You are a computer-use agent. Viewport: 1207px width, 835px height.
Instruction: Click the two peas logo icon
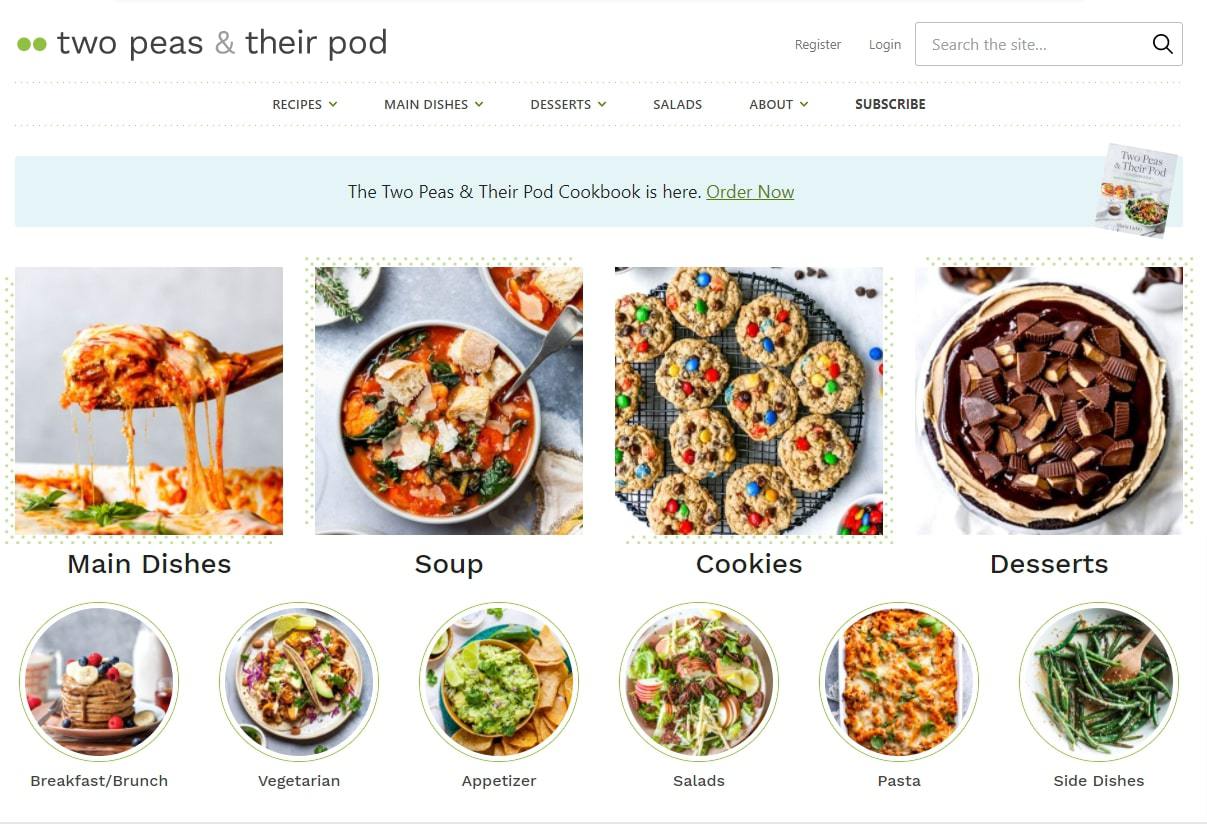pyautogui.click(x=31, y=44)
